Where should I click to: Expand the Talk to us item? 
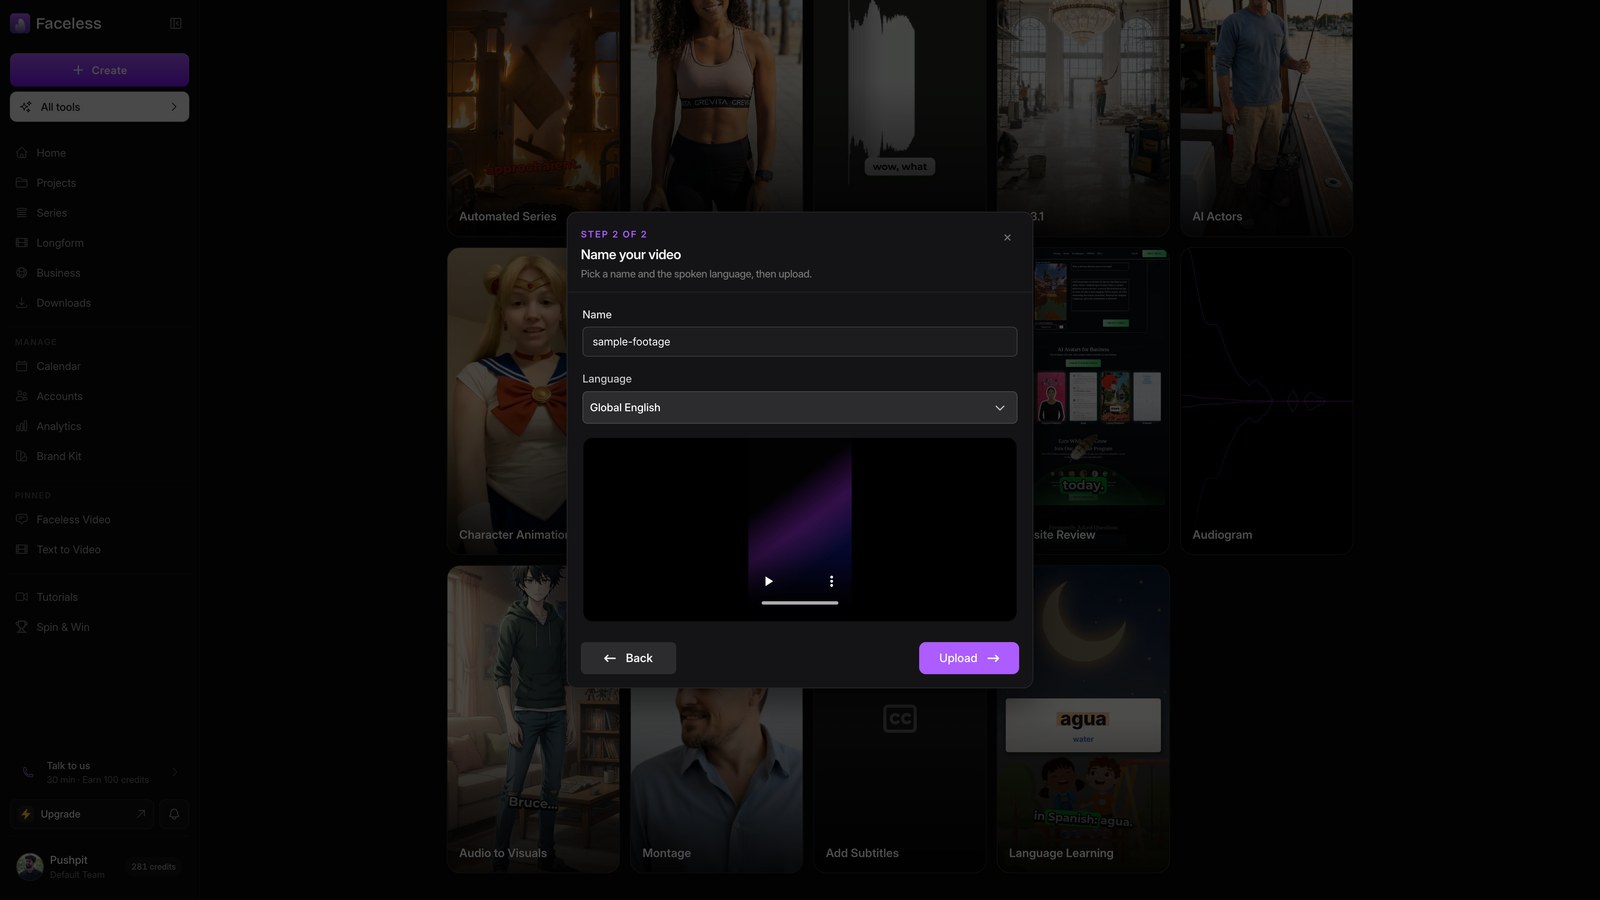pos(99,772)
